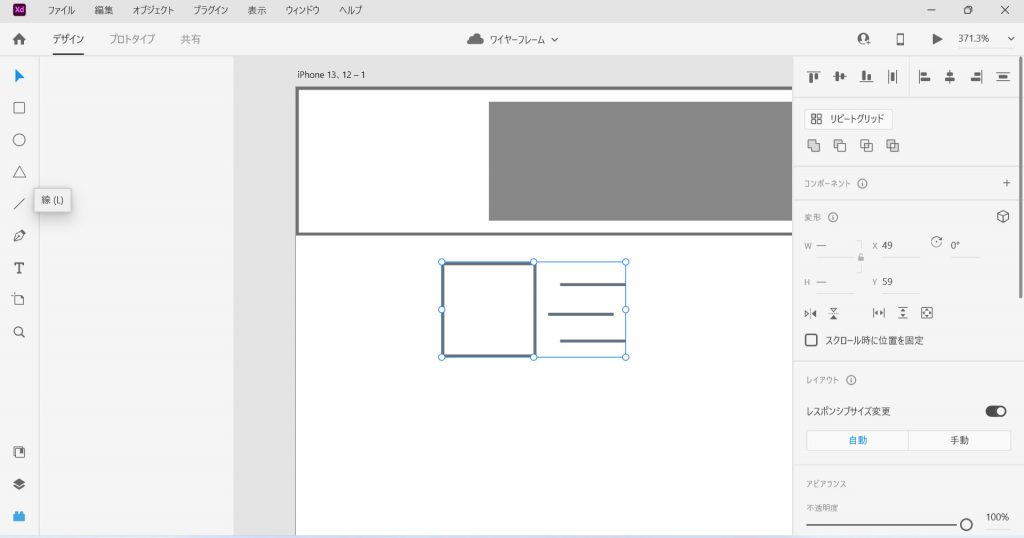This screenshot has height=538, width=1024.
Task: Open the 表示 menu
Action: pyautogui.click(x=257, y=10)
